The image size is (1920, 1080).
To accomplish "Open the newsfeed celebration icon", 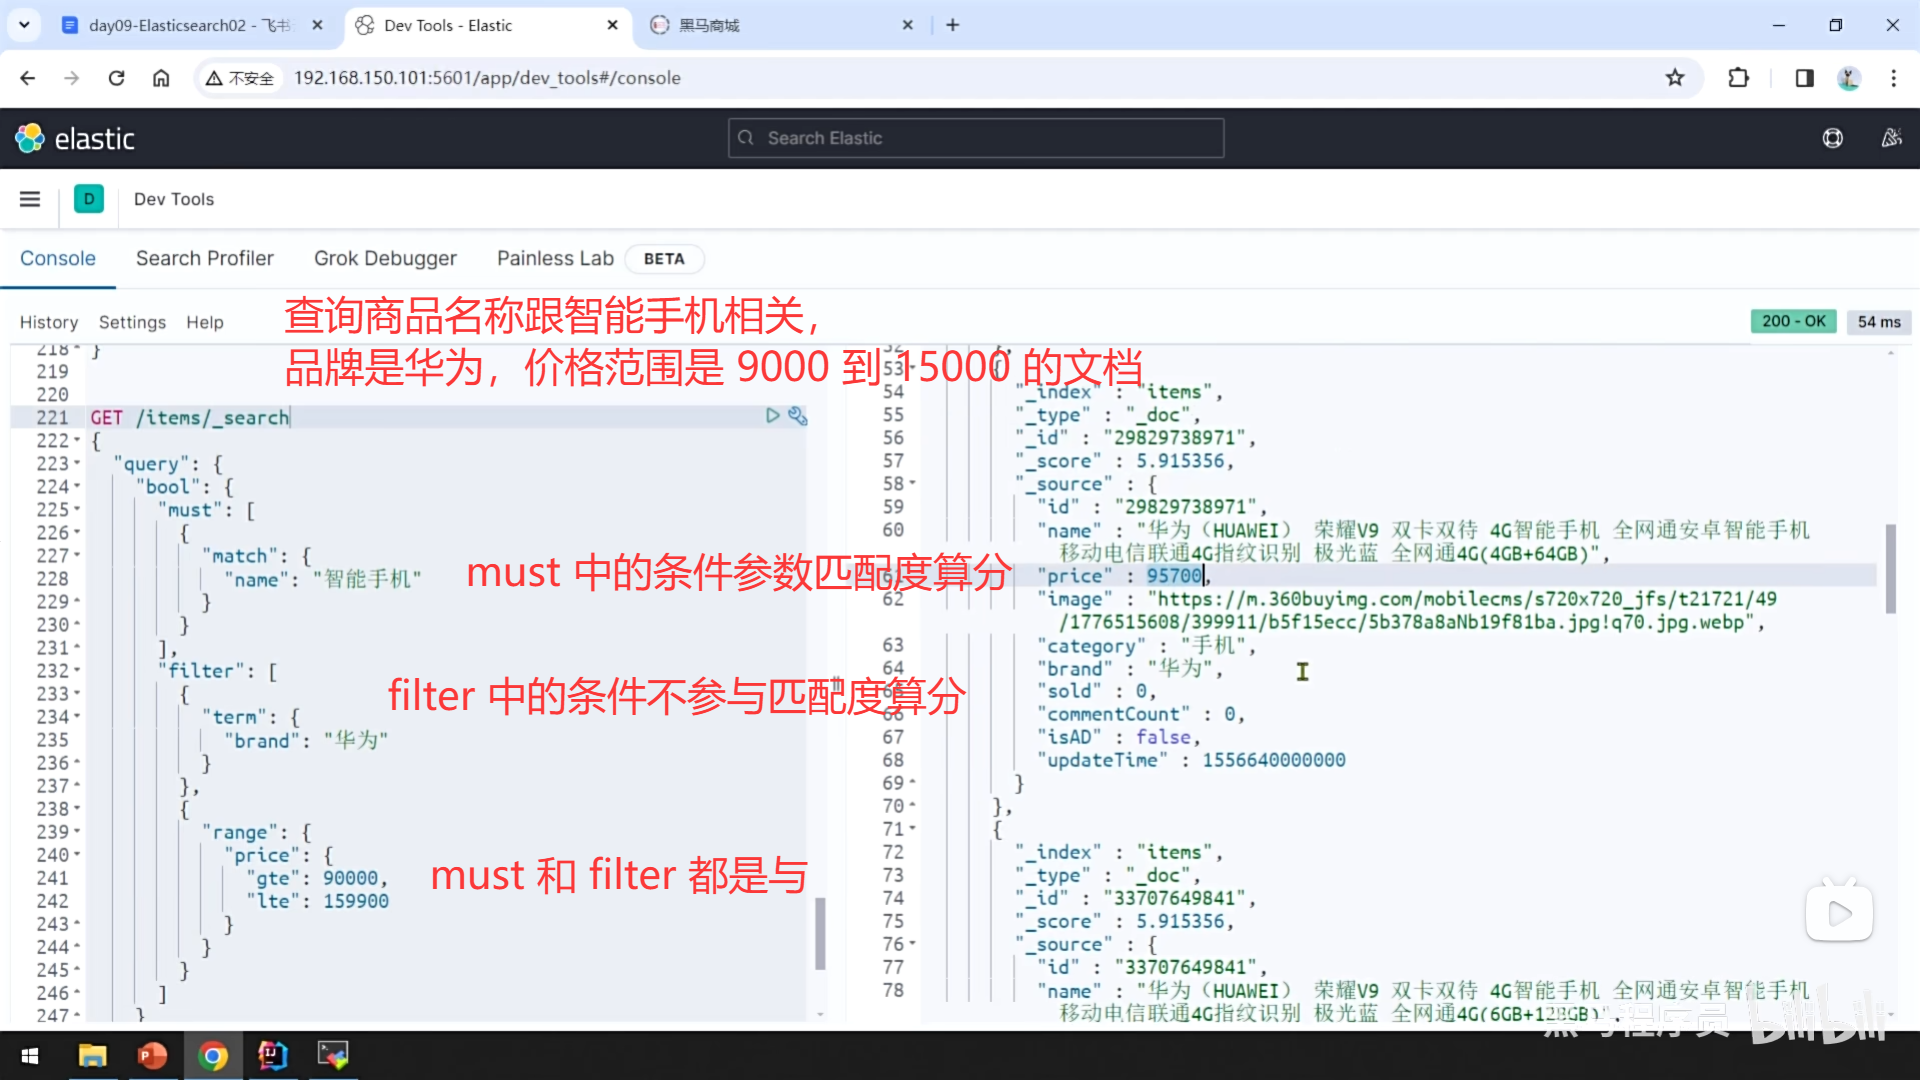I will [1891, 138].
